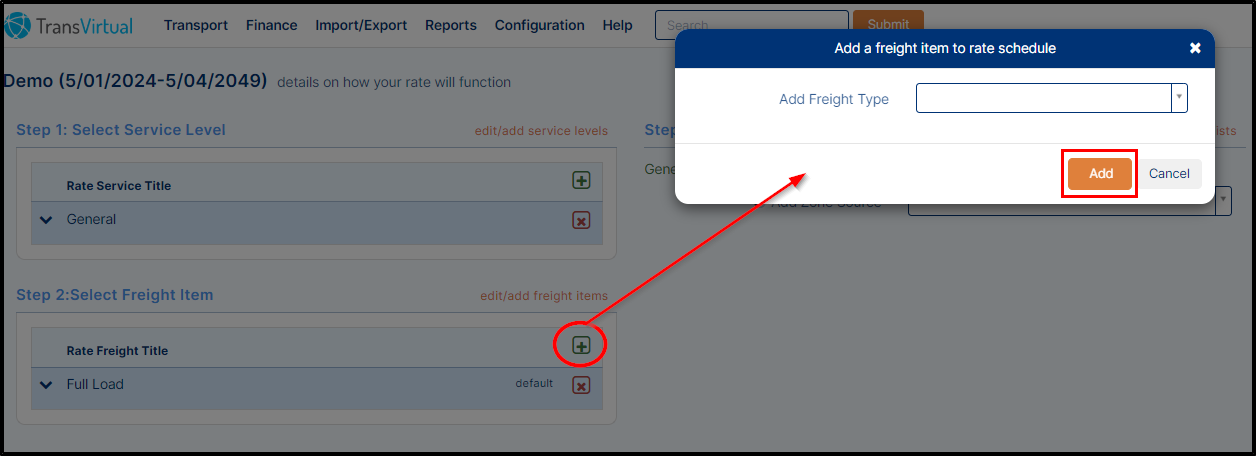The image size is (1256, 456).
Task: Follow the edit/add service levels link
Action: click(x=541, y=131)
